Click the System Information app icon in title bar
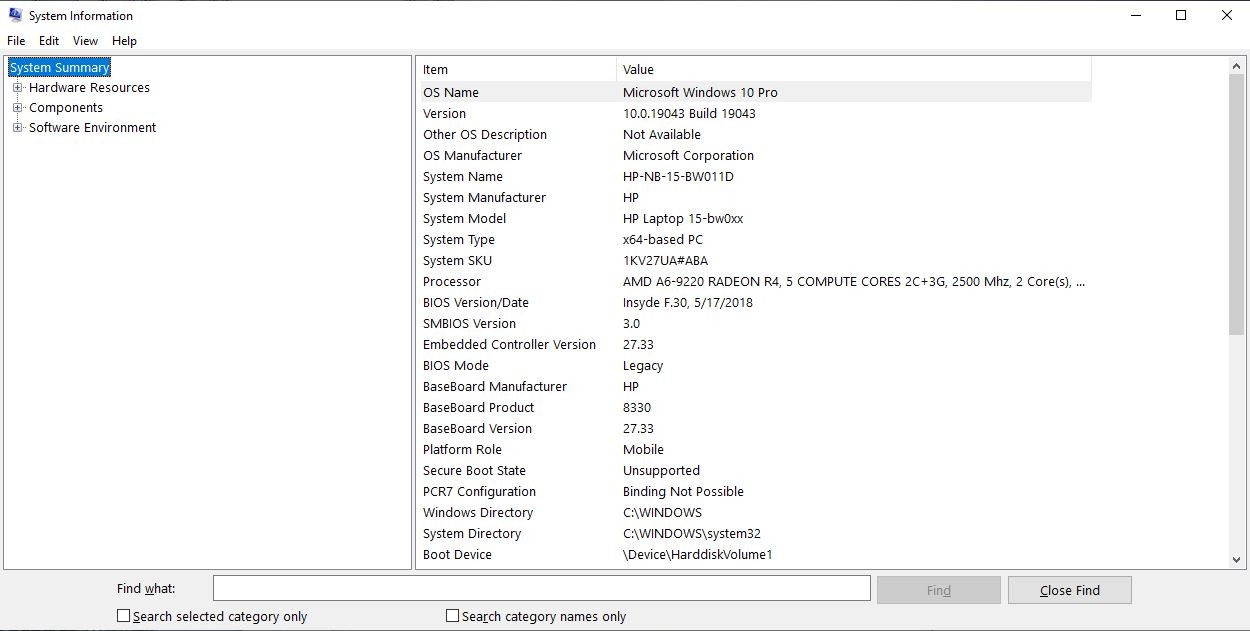The image size is (1250, 631). click(x=15, y=16)
